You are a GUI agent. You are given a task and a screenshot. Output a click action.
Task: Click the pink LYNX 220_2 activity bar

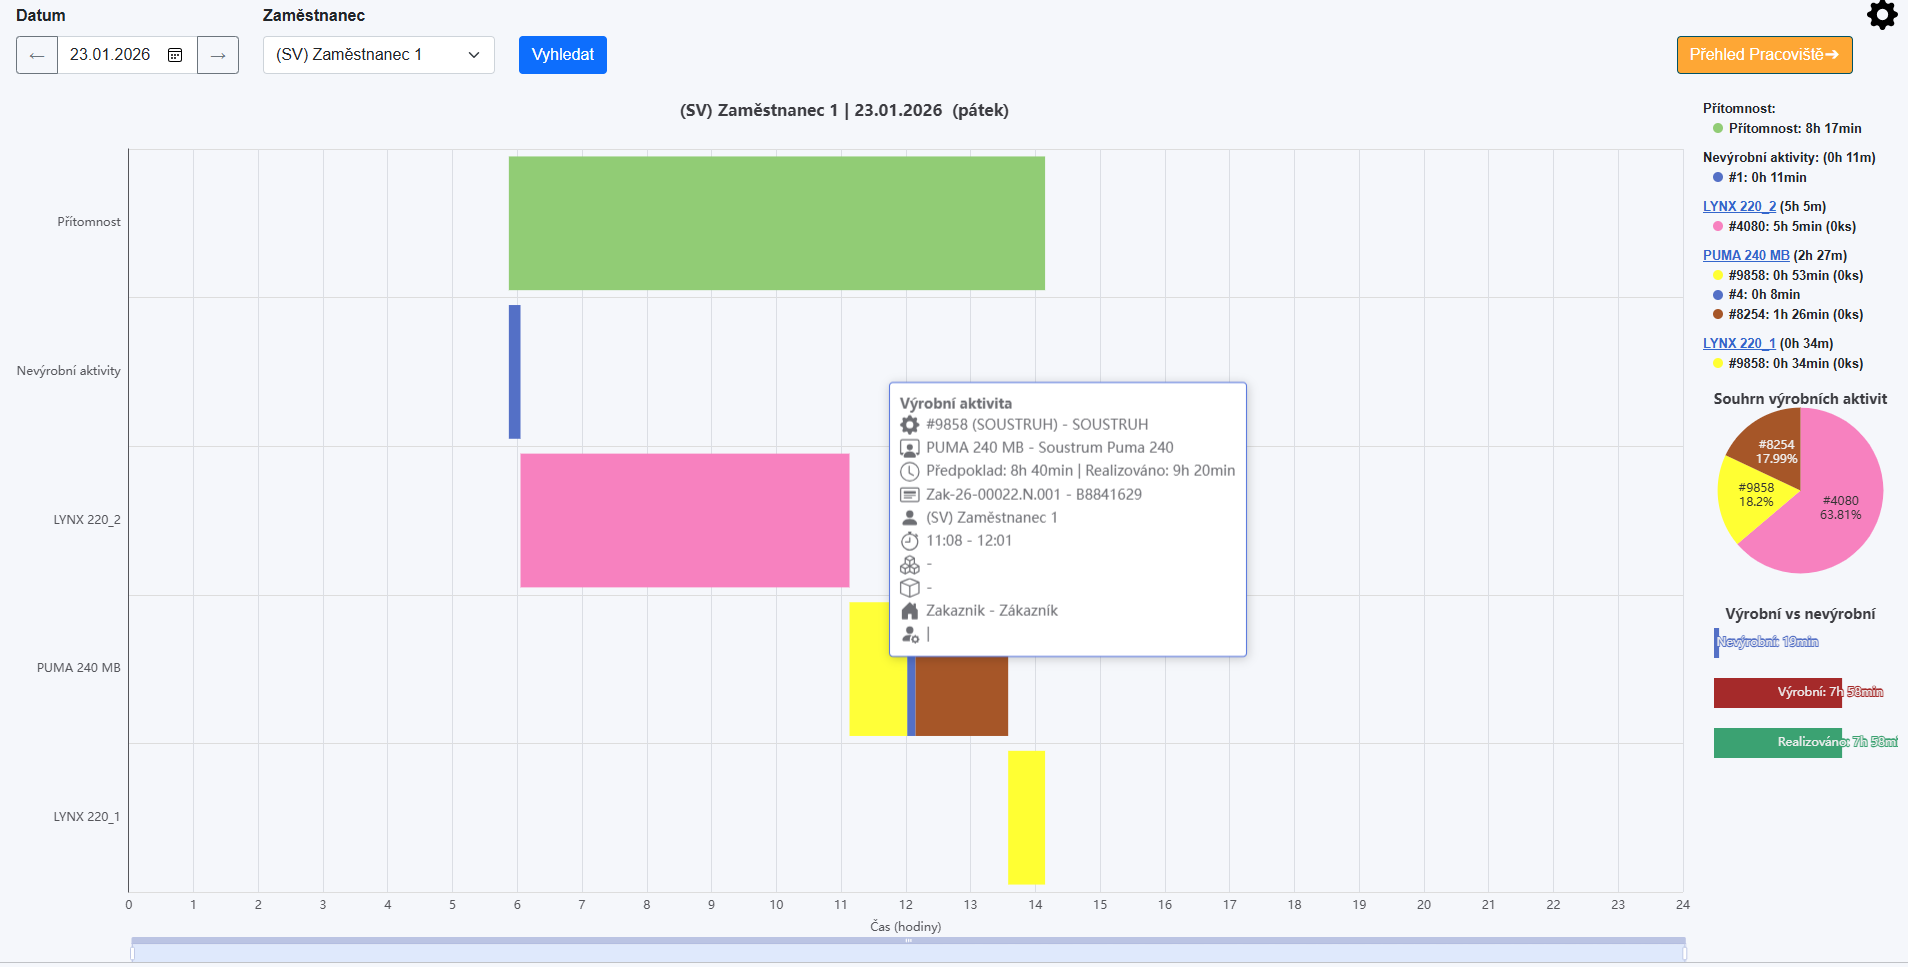(684, 520)
